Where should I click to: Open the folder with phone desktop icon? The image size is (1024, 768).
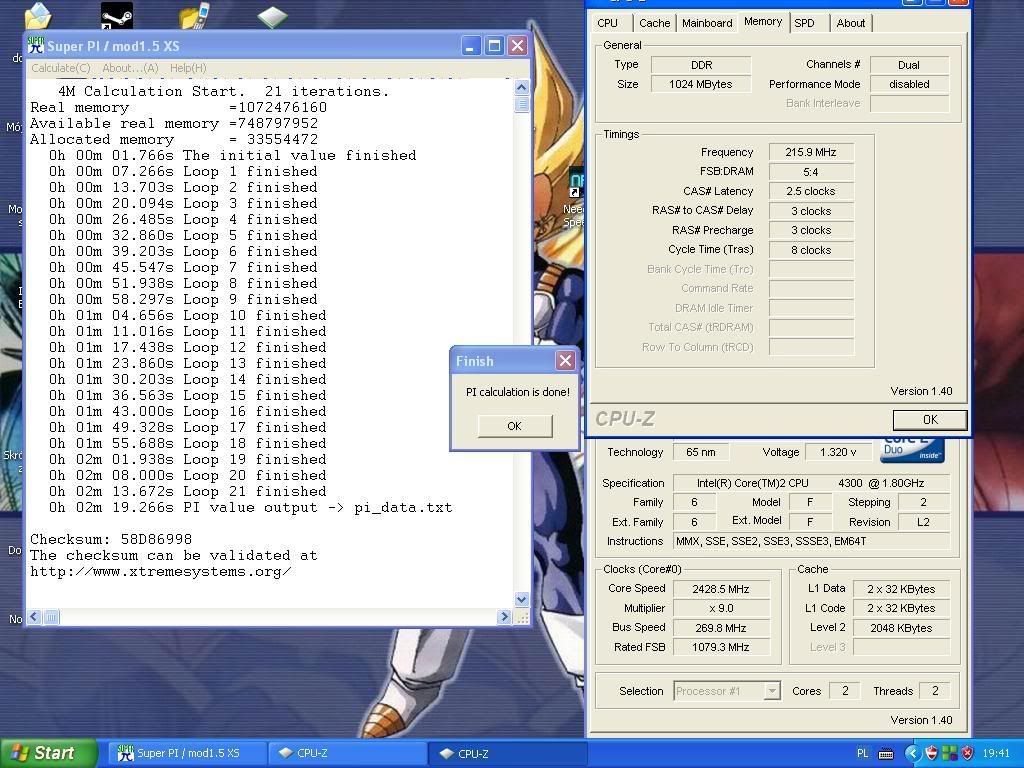click(x=195, y=15)
